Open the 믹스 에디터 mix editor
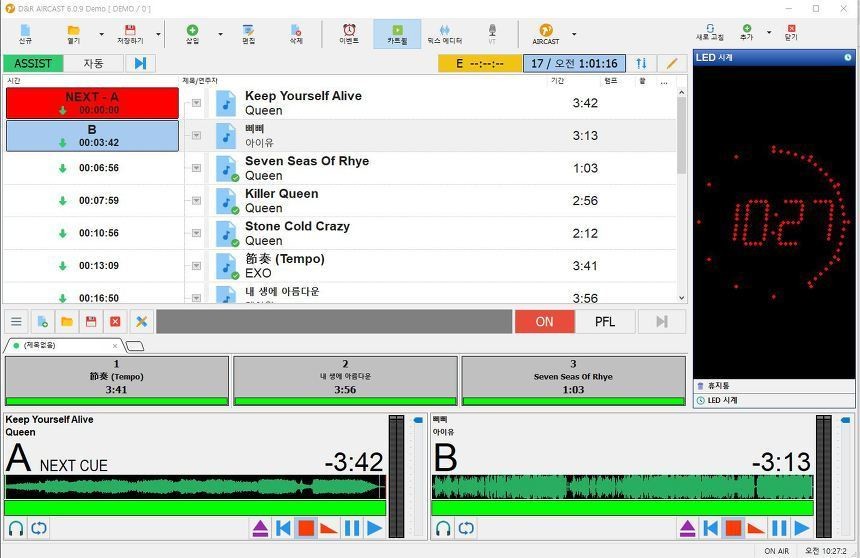 444,34
